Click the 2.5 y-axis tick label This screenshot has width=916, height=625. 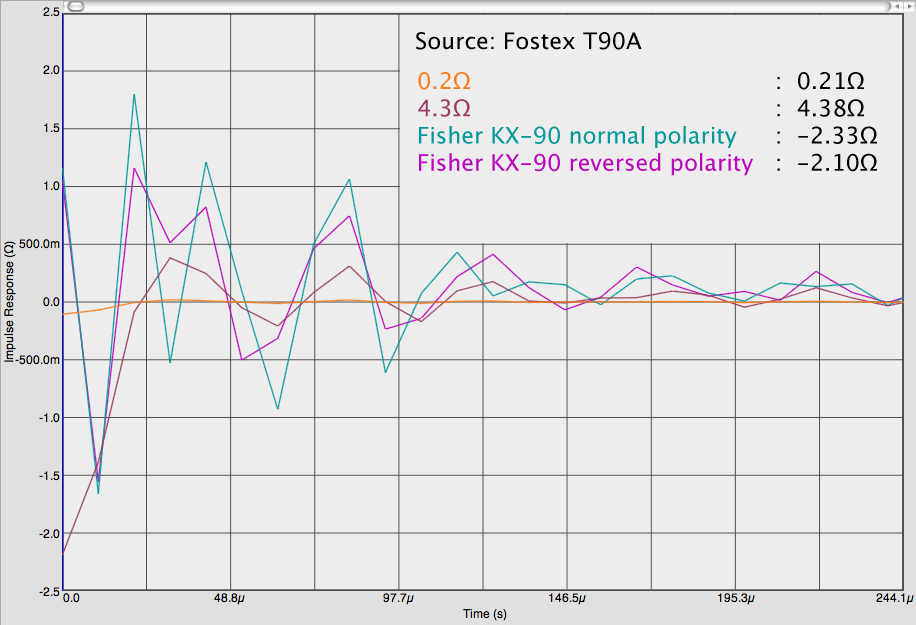pos(51,12)
